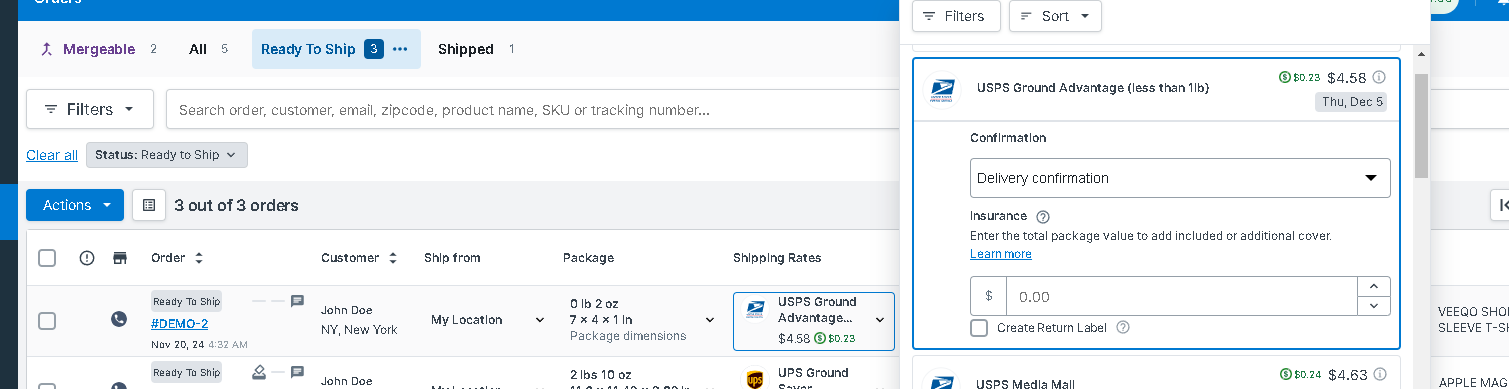Click the UPS logo in second order row
Image resolution: width=1509 pixels, height=389 pixels.
click(755, 380)
